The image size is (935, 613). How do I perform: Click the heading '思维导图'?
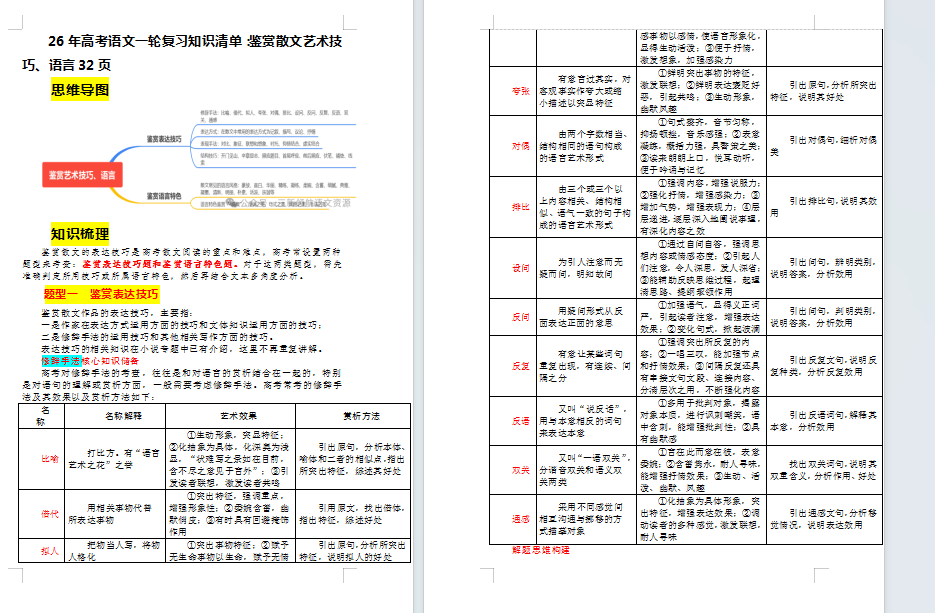pos(80,89)
